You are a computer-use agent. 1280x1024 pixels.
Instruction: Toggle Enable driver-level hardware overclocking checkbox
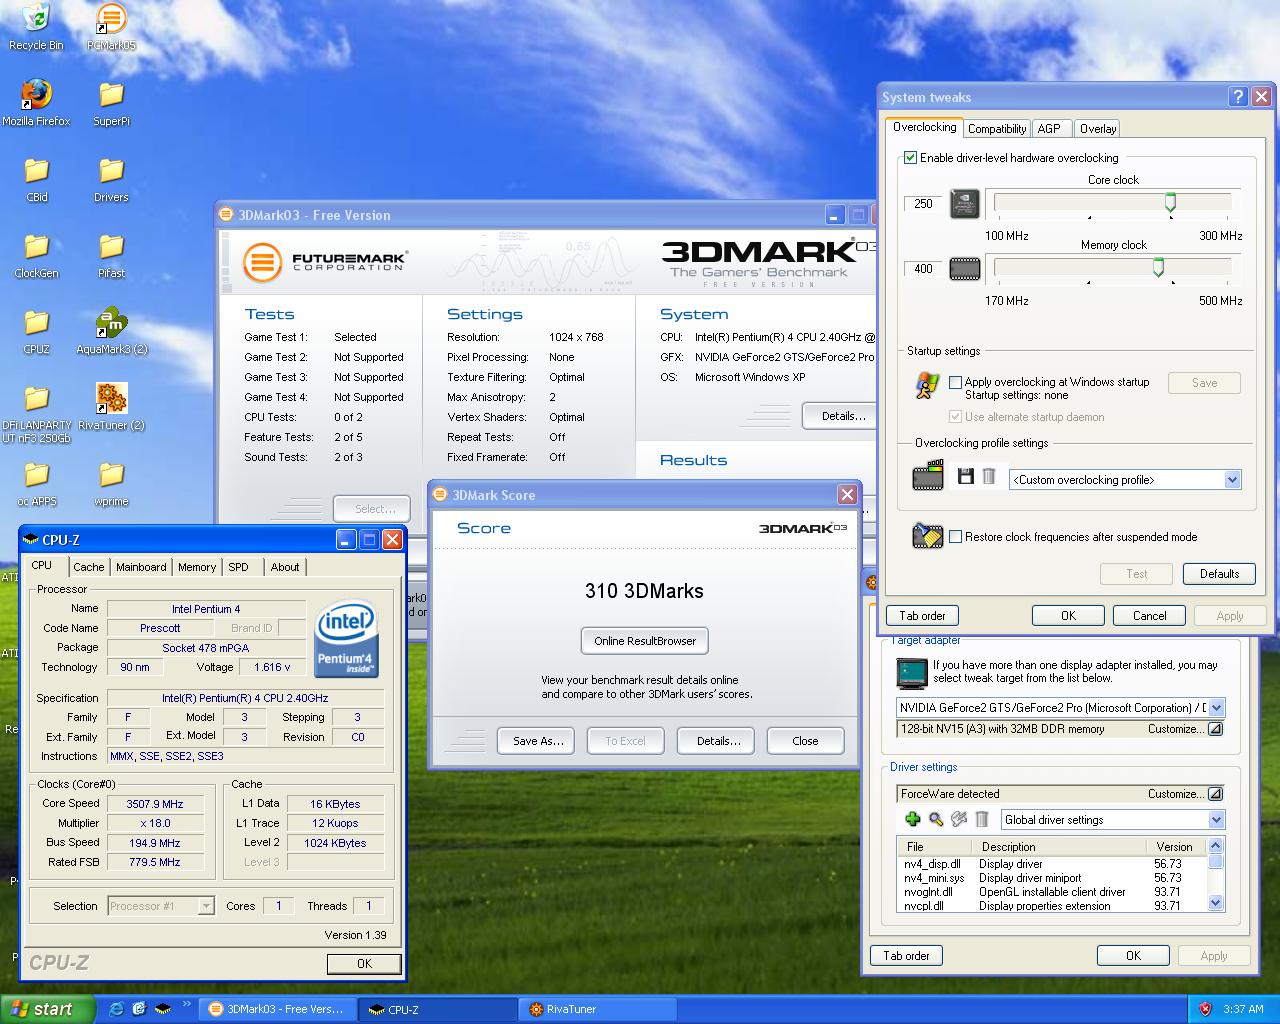[910, 157]
